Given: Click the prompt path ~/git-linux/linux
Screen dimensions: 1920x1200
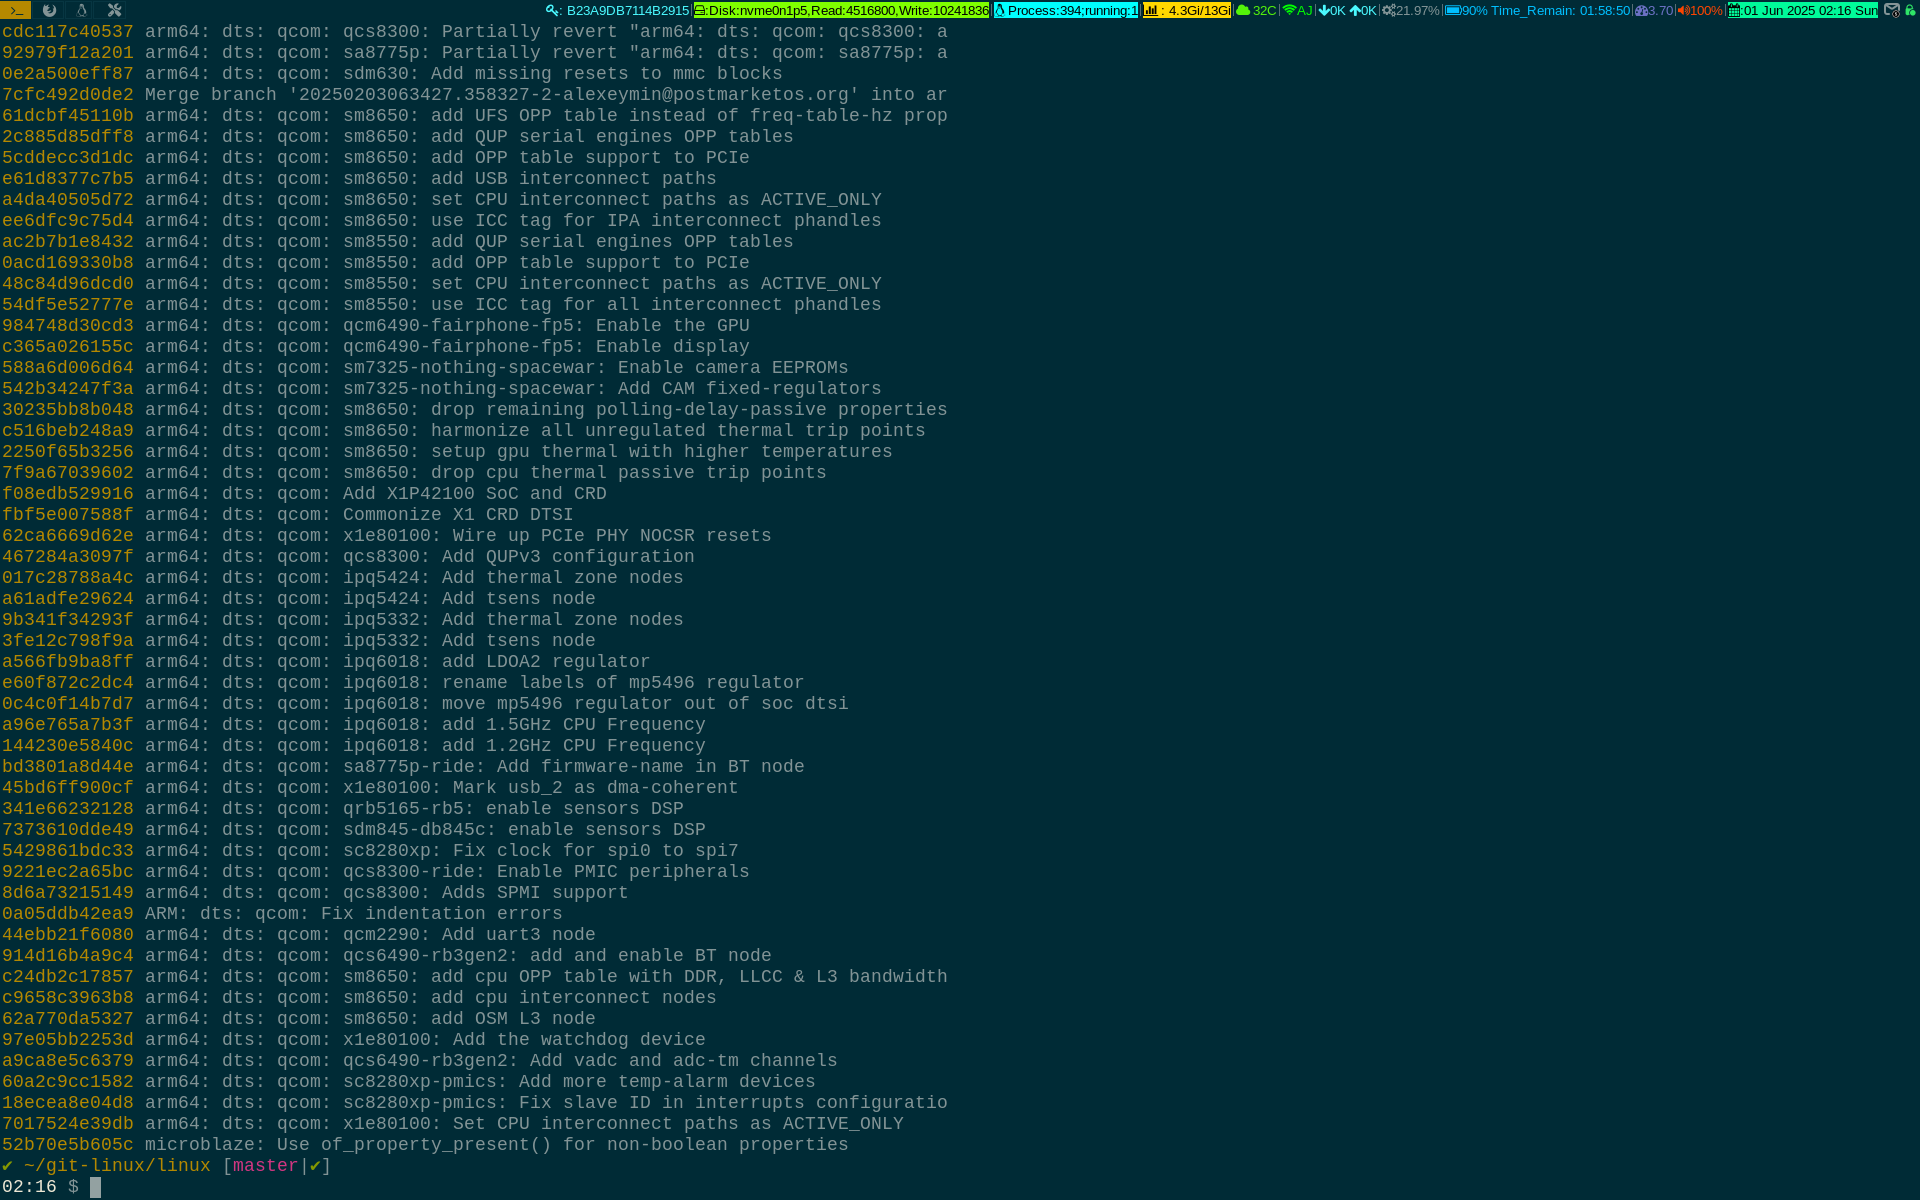Looking at the screenshot, I should (x=117, y=1166).
